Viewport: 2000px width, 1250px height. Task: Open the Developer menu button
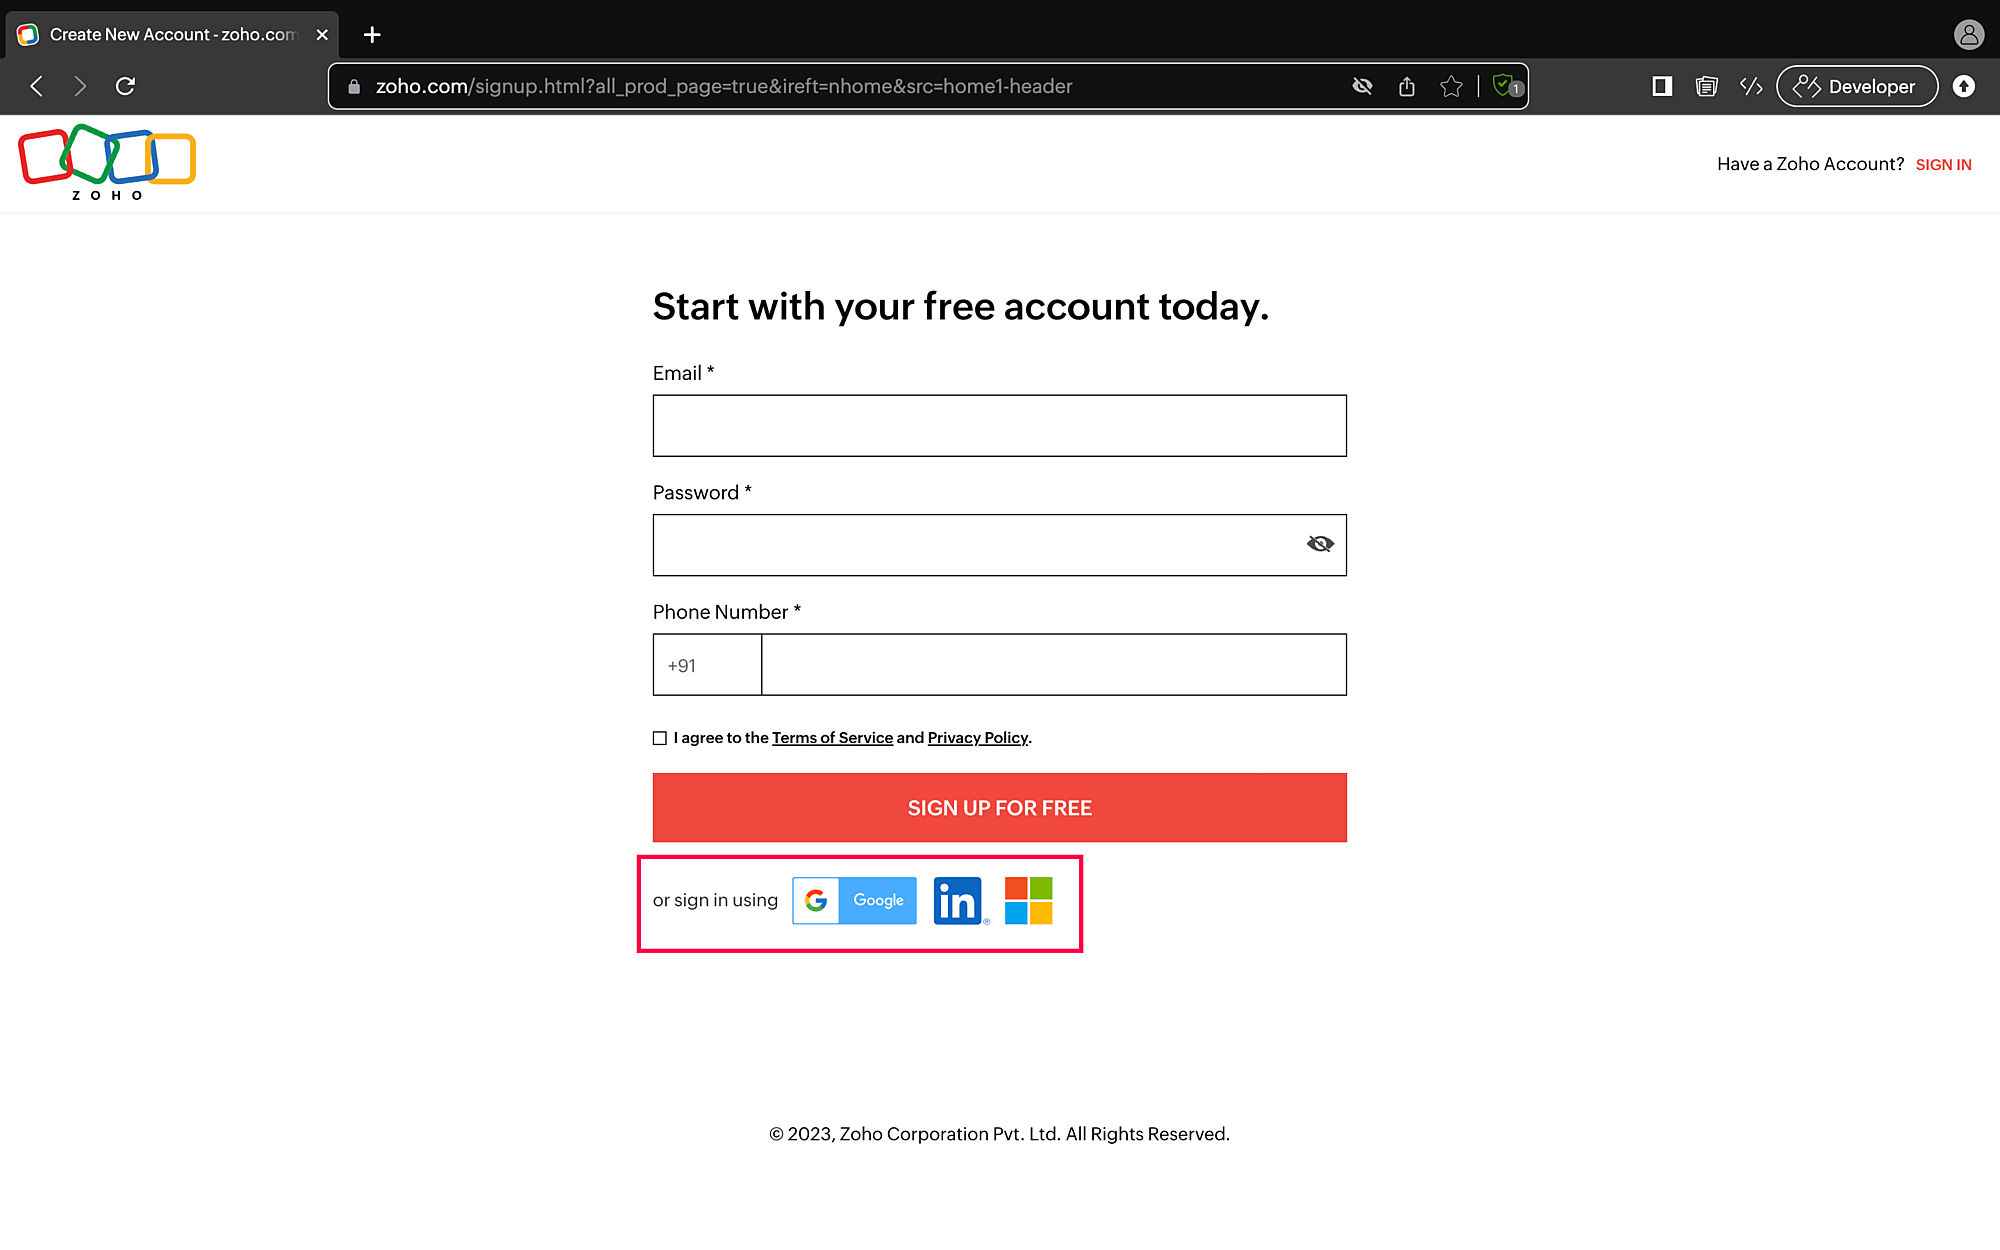click(x=1856, y=86)
